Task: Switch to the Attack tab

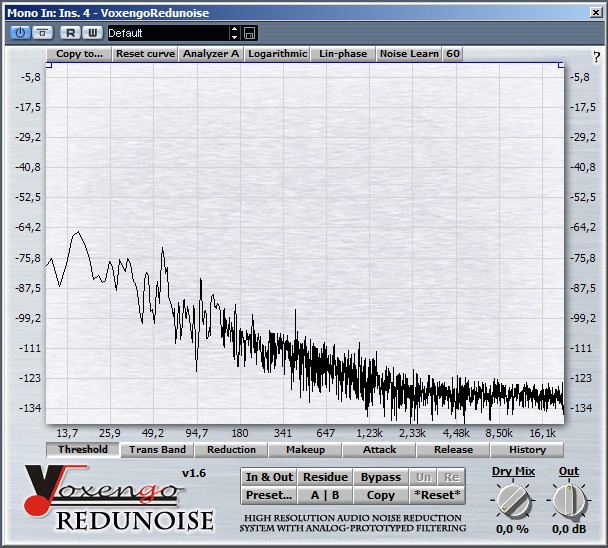Action: click(x=380, y=450)
